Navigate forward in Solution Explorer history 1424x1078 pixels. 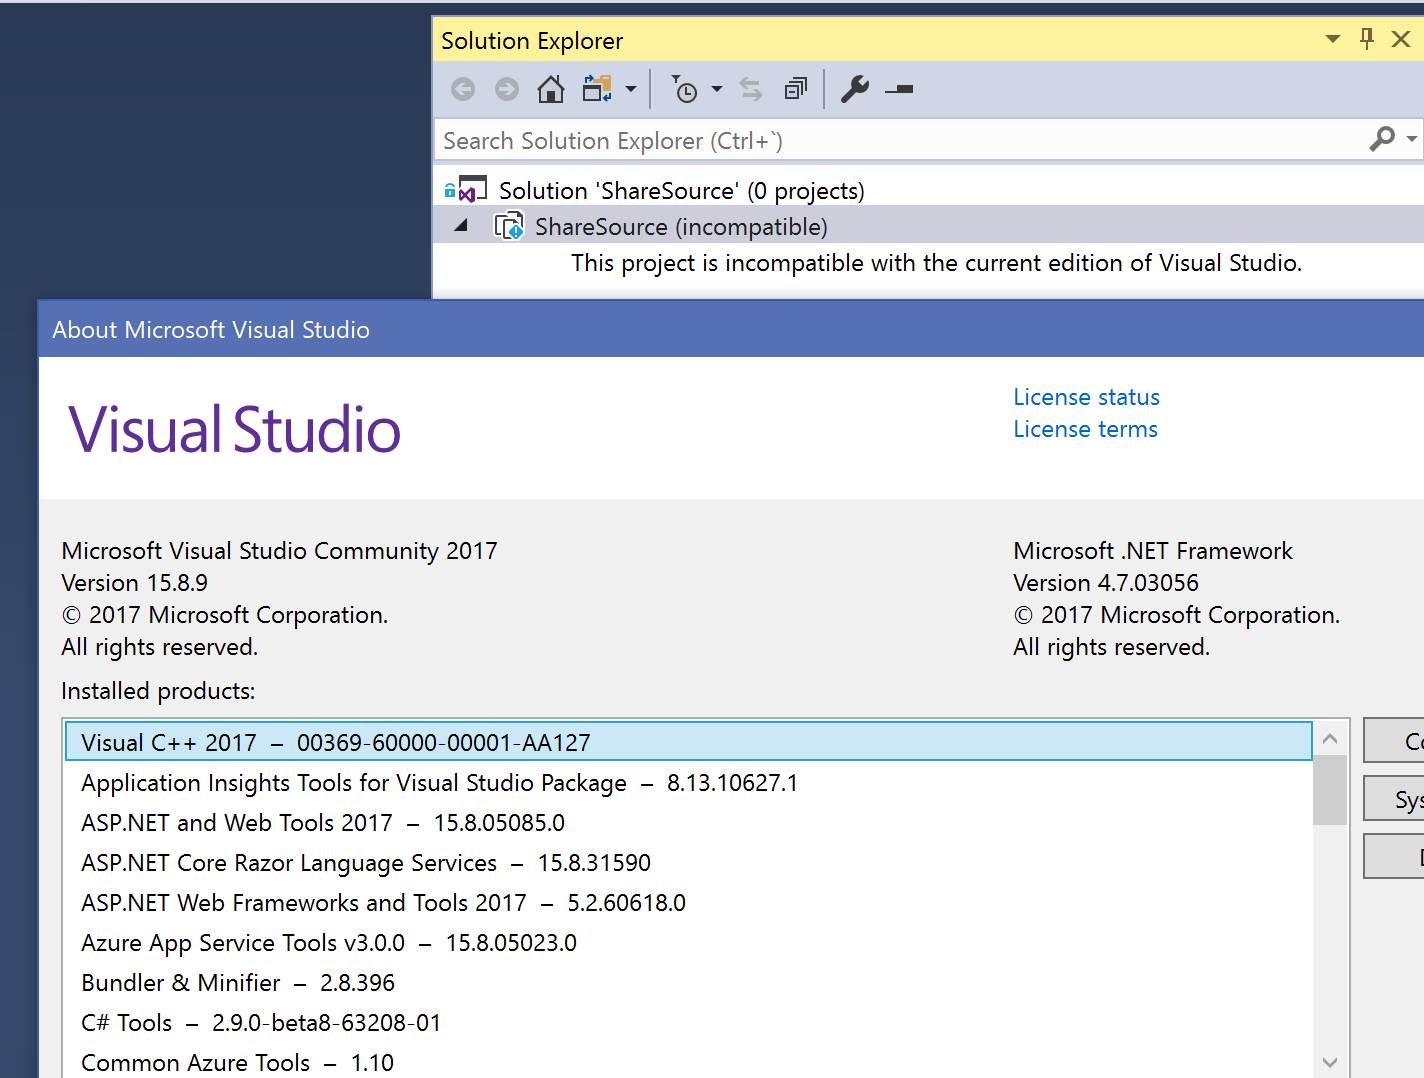click(x=506, y=89)
